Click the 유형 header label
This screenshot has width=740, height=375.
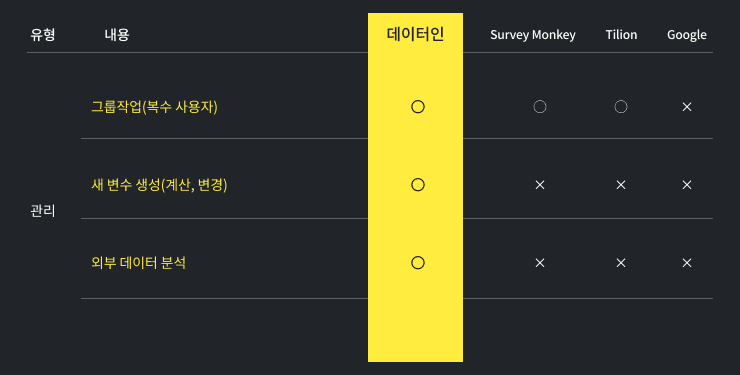(x=43, y=34)
